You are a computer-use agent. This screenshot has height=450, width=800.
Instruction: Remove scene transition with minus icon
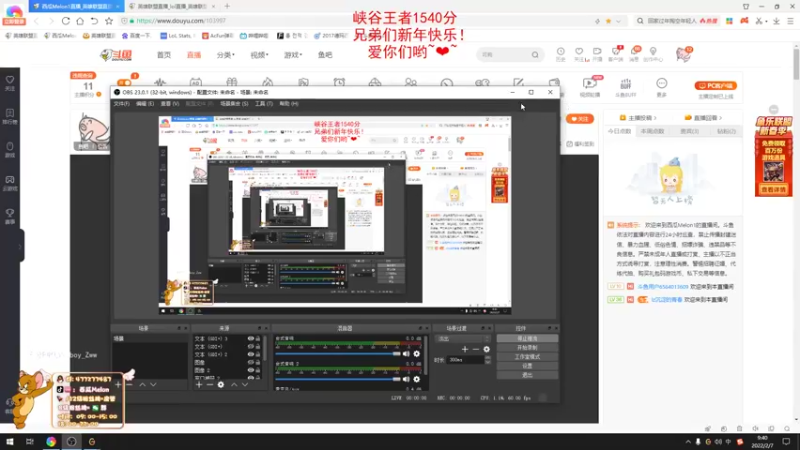[476, 349]
